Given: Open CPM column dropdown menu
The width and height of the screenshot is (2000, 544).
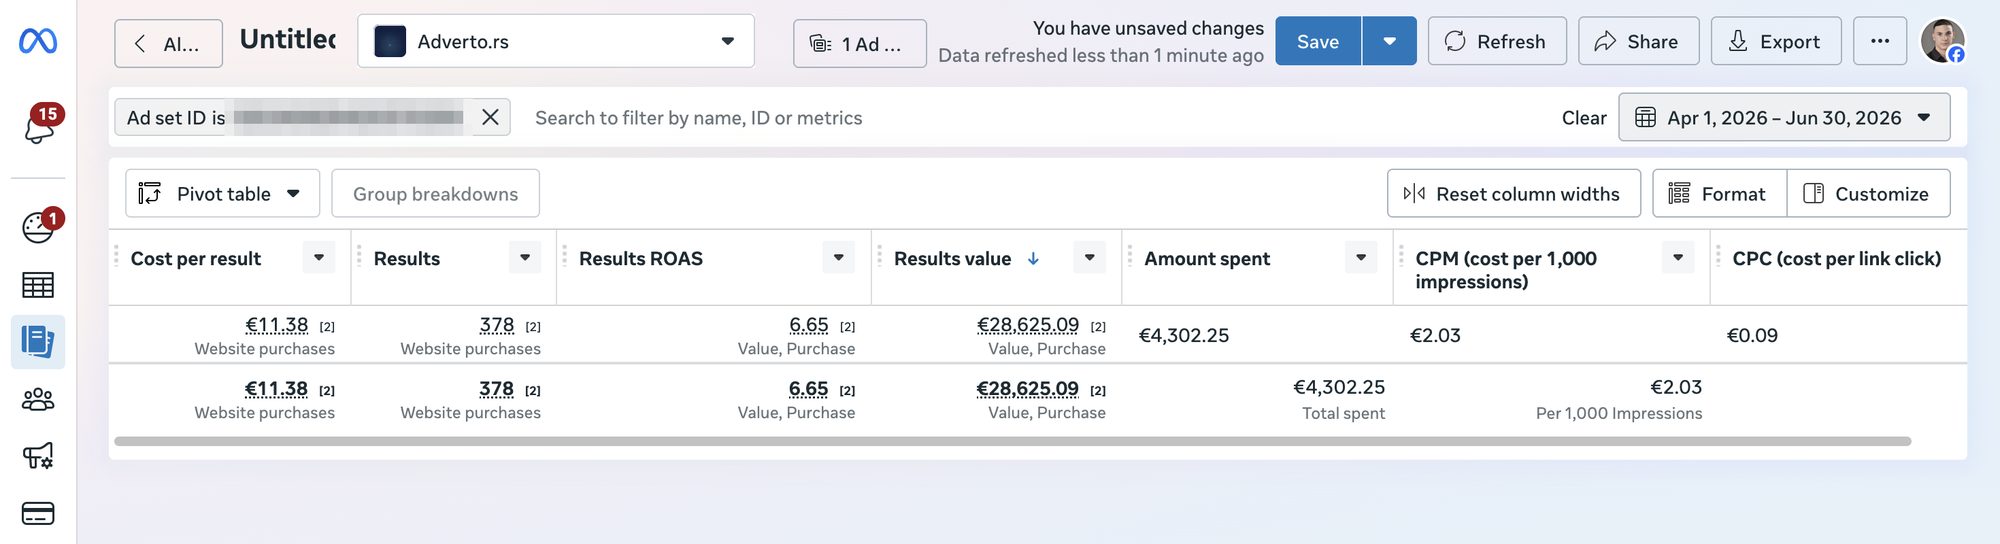Looking at the screenshot, I should click(x=1678, y=257).
